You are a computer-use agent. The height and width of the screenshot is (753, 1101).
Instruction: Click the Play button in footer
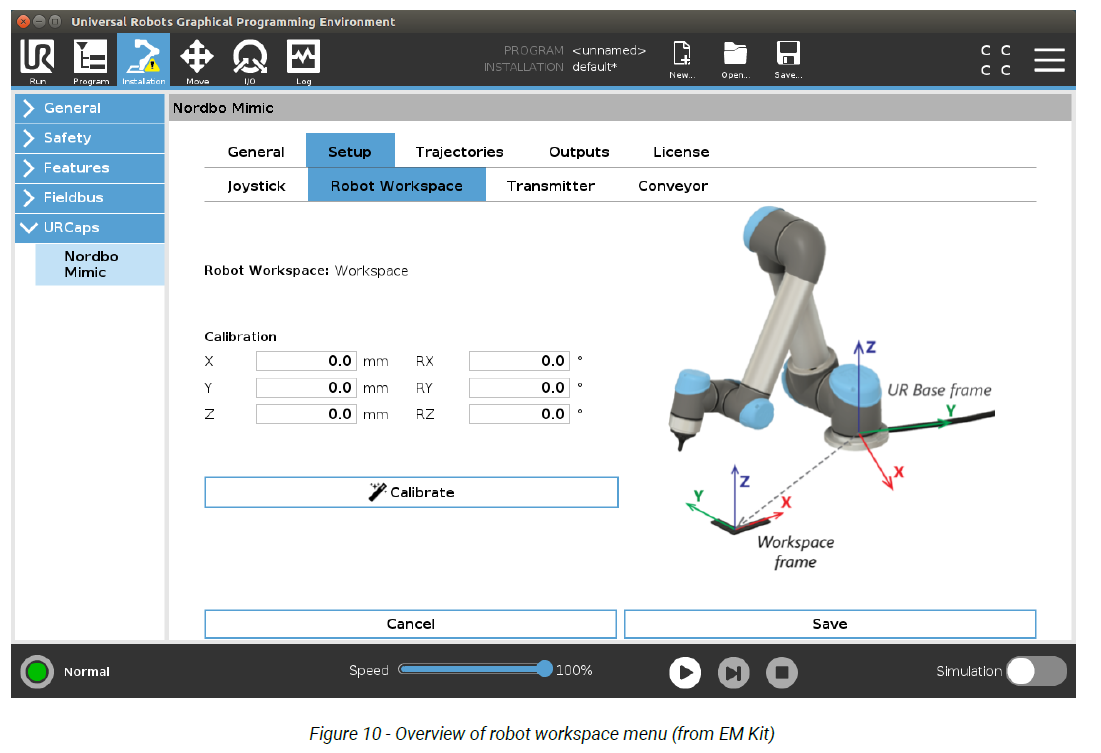tap(685, 672)
